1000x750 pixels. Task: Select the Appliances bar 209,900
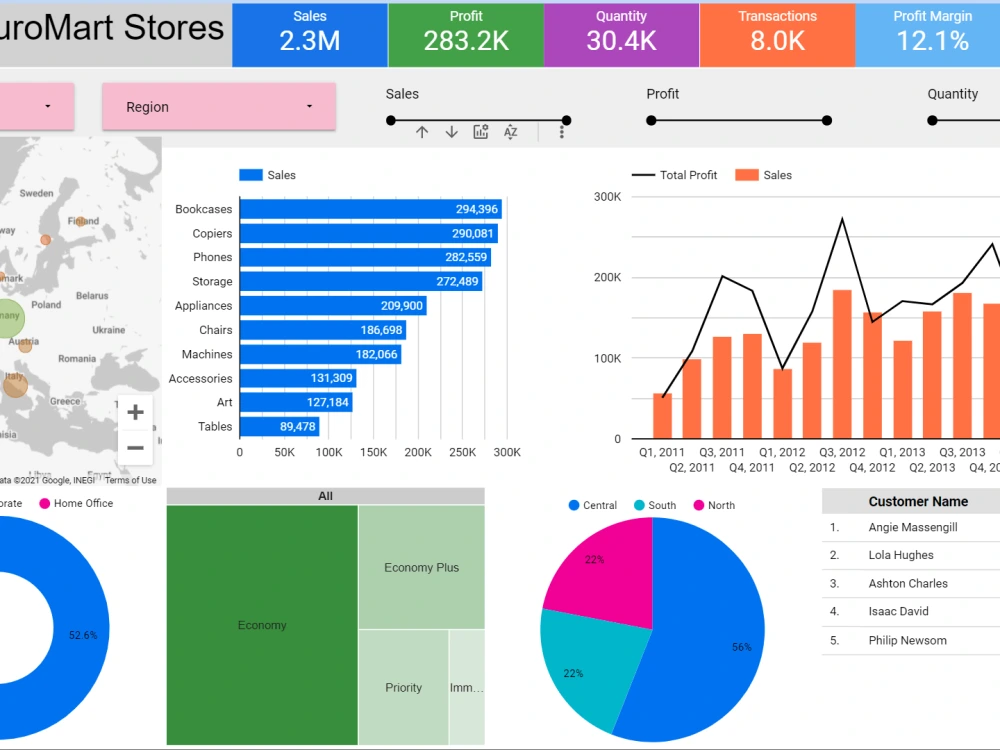click(x=334, y=305)
